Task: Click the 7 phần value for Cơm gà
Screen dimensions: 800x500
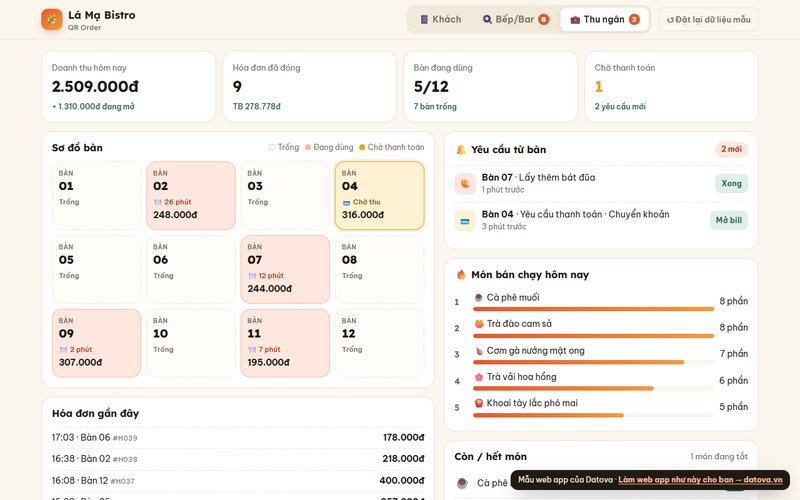Action: pos(734,354)
